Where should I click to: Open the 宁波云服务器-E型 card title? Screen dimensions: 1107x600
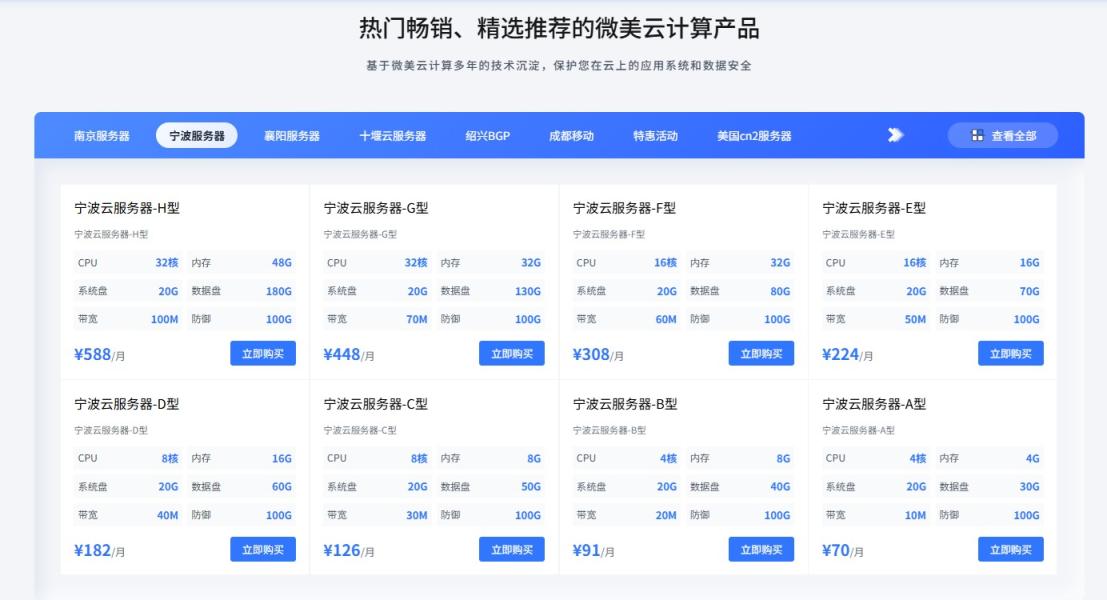[x=874, y=208]
